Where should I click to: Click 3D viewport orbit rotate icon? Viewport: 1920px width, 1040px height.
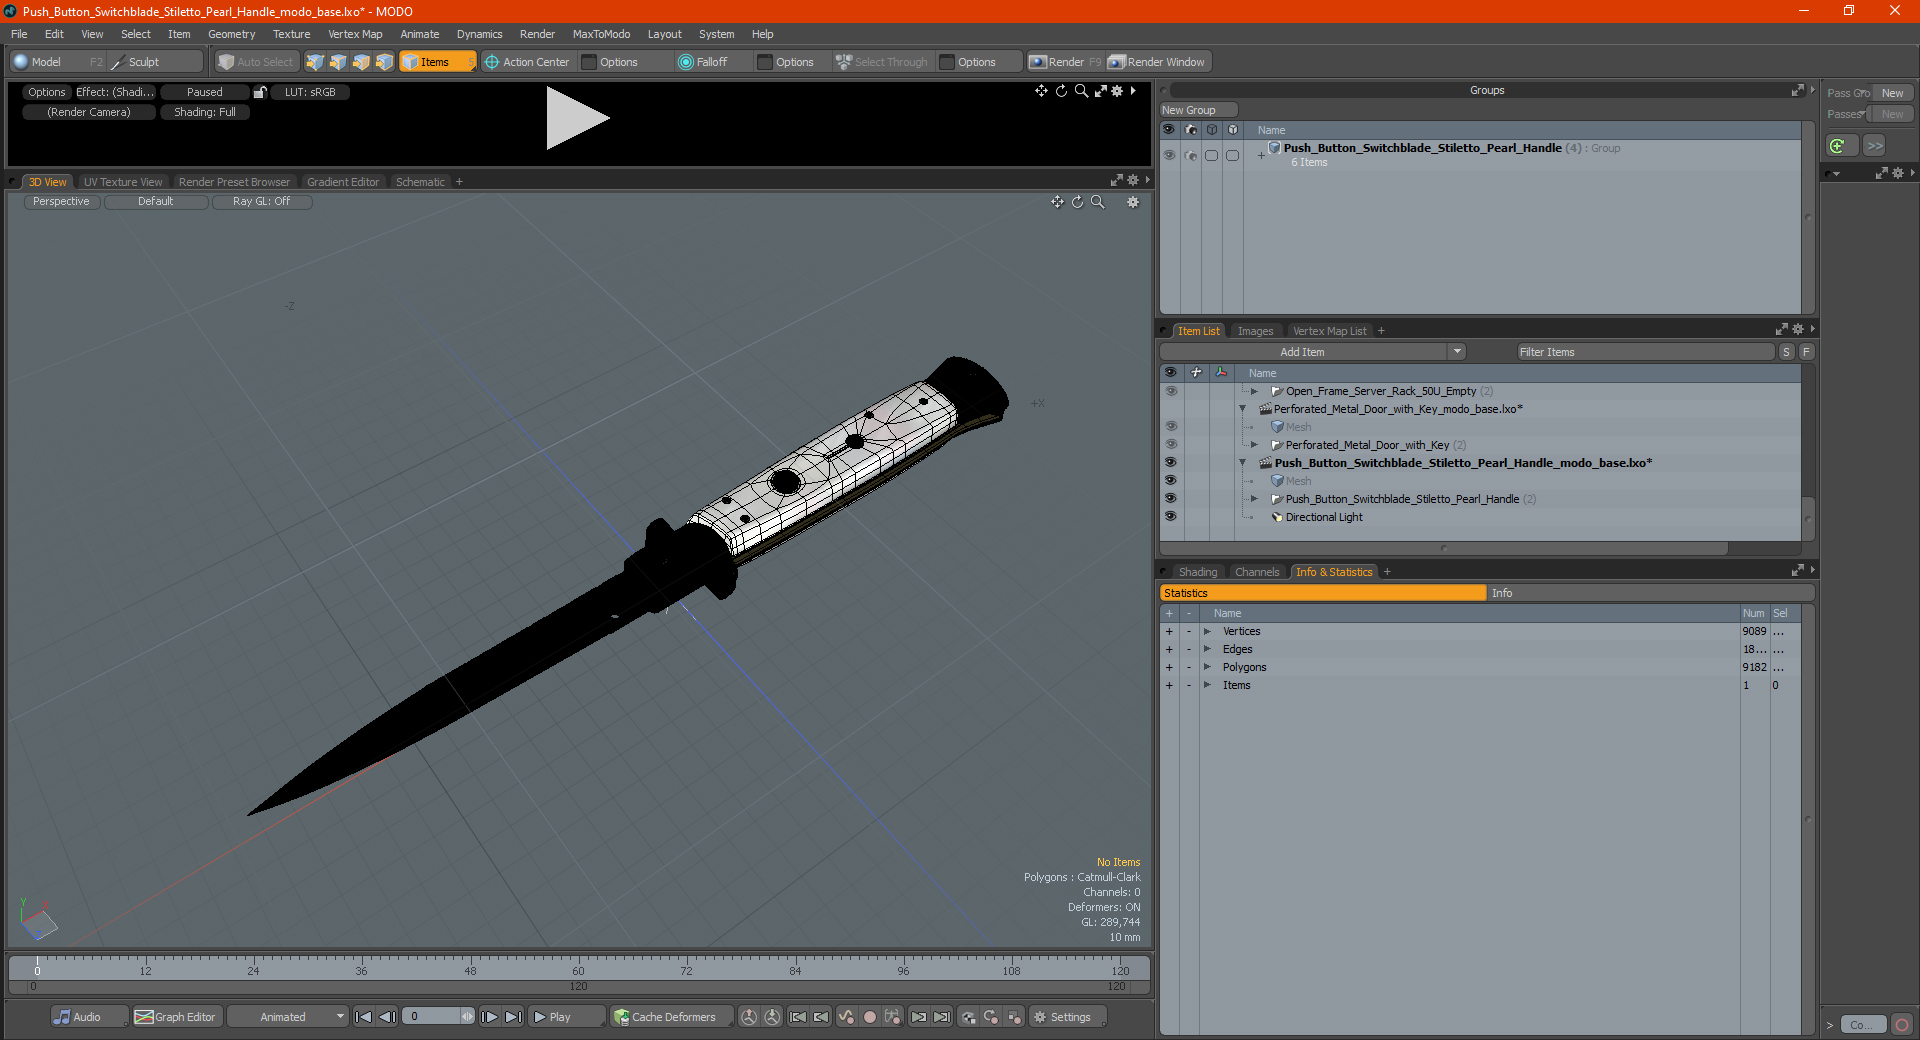[1077, 202]
